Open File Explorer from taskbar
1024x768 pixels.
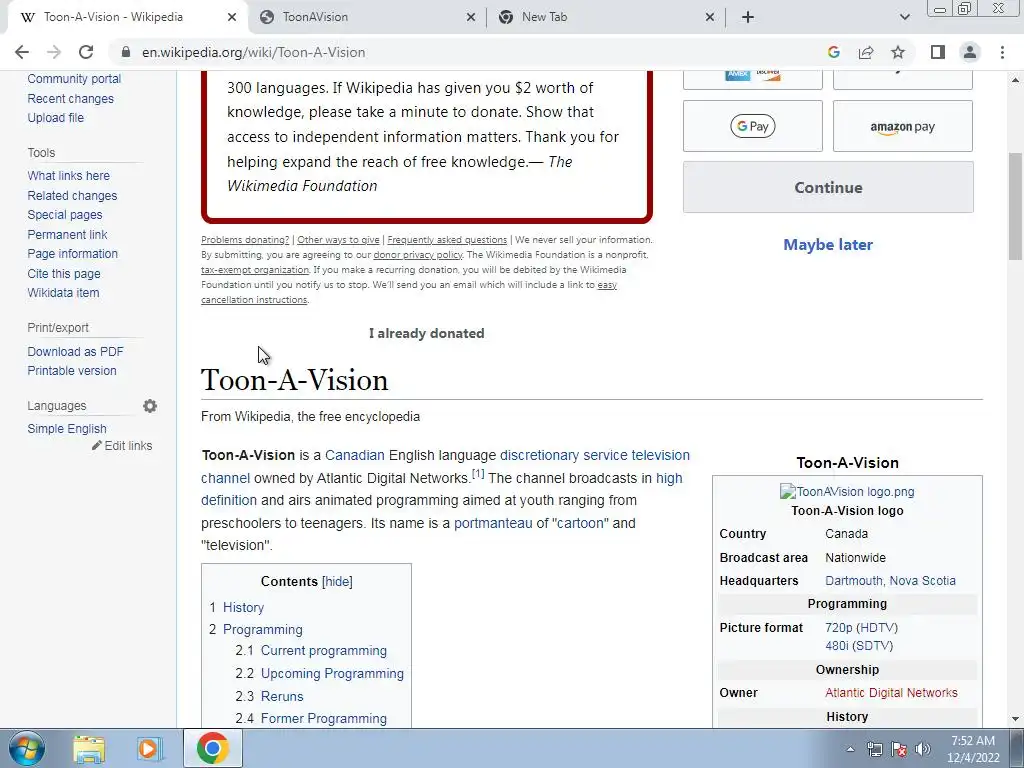click(x=89, y=748)
